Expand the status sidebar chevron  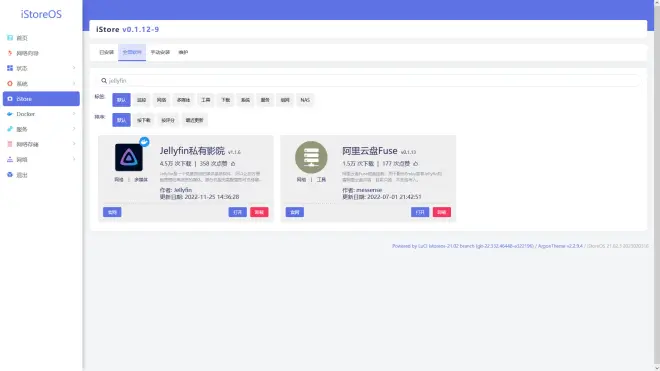(x=74, y=68)
